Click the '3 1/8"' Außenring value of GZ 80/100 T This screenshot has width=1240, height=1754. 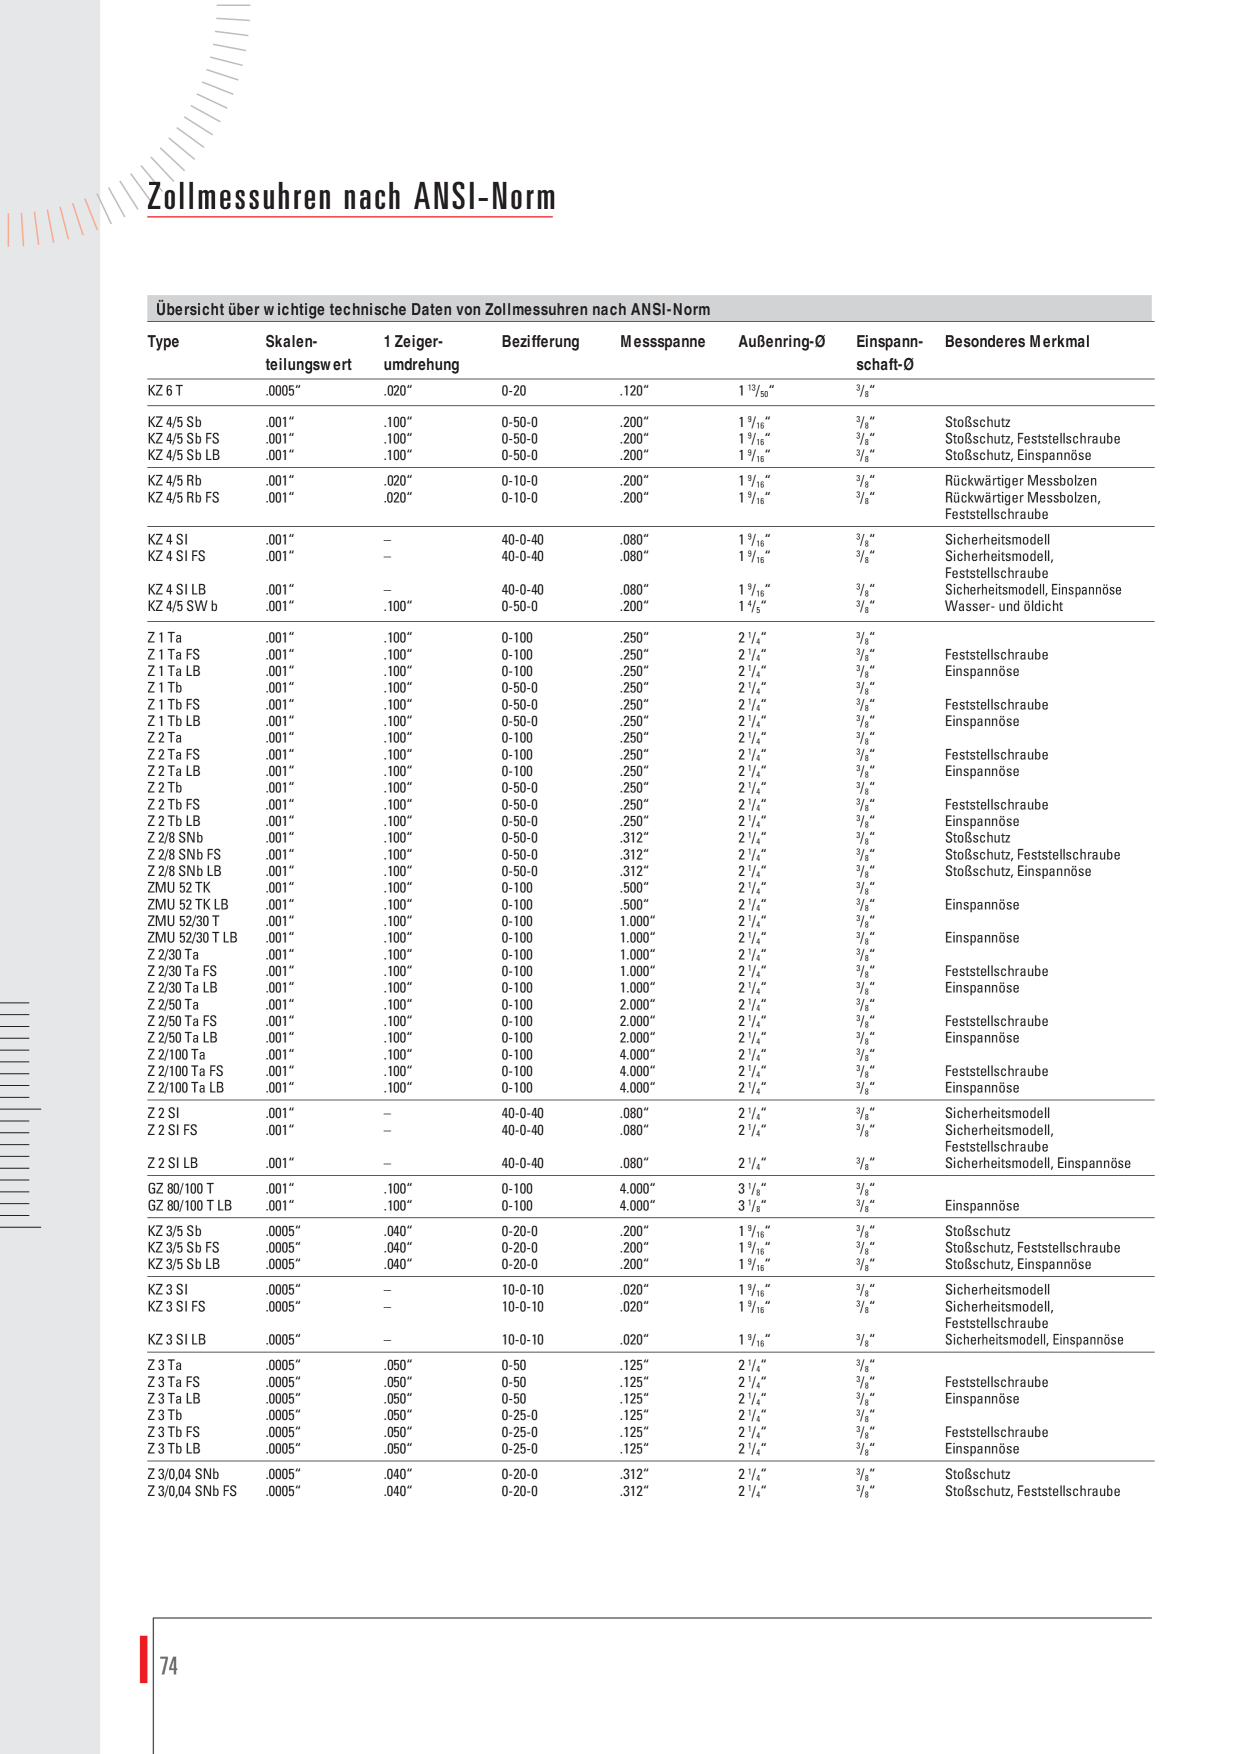(752, 1190)
